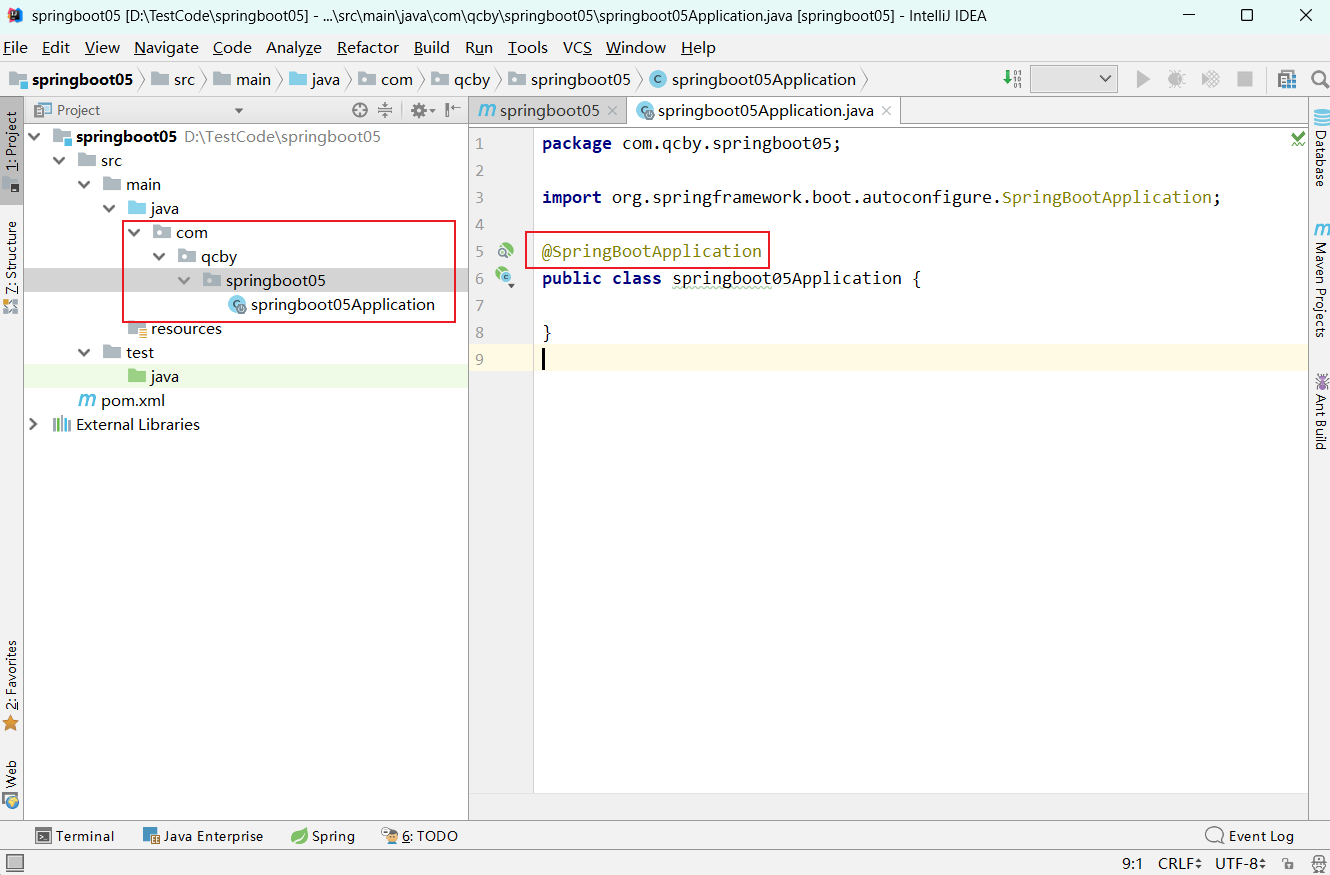Image resolution: width=1330 pixels, height=875 pixels.
Task: Hide the Project panel with the arrow icon
Action: [452, 110]
